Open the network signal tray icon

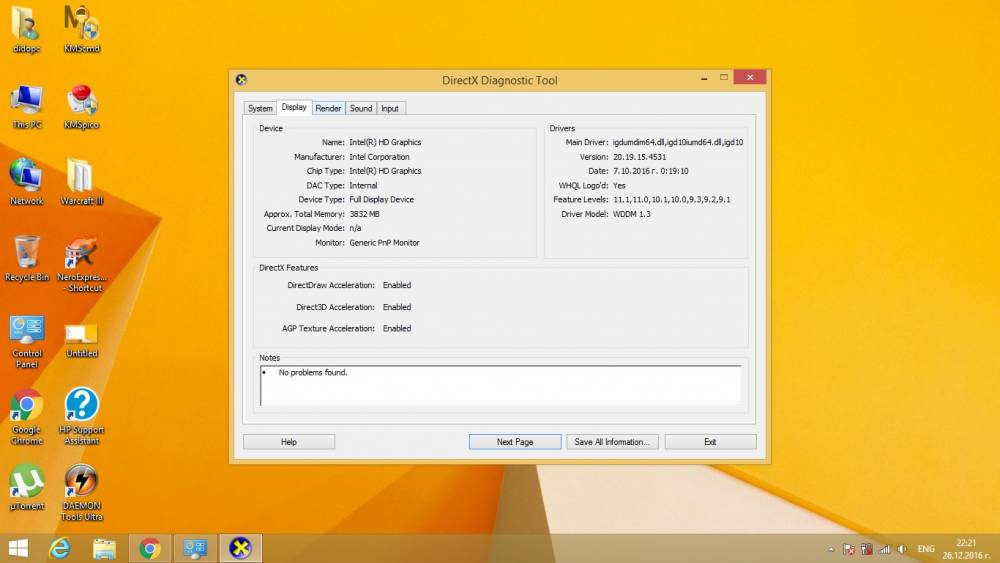(885, 549)
